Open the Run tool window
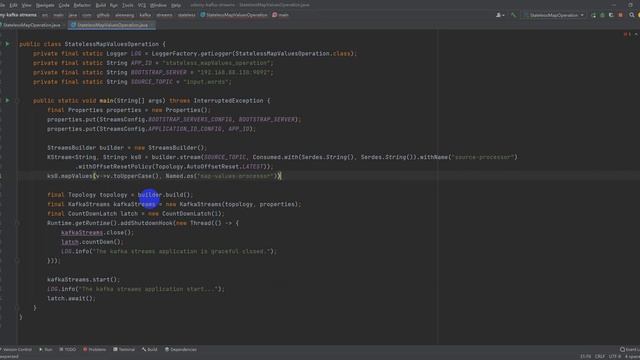 46,349
